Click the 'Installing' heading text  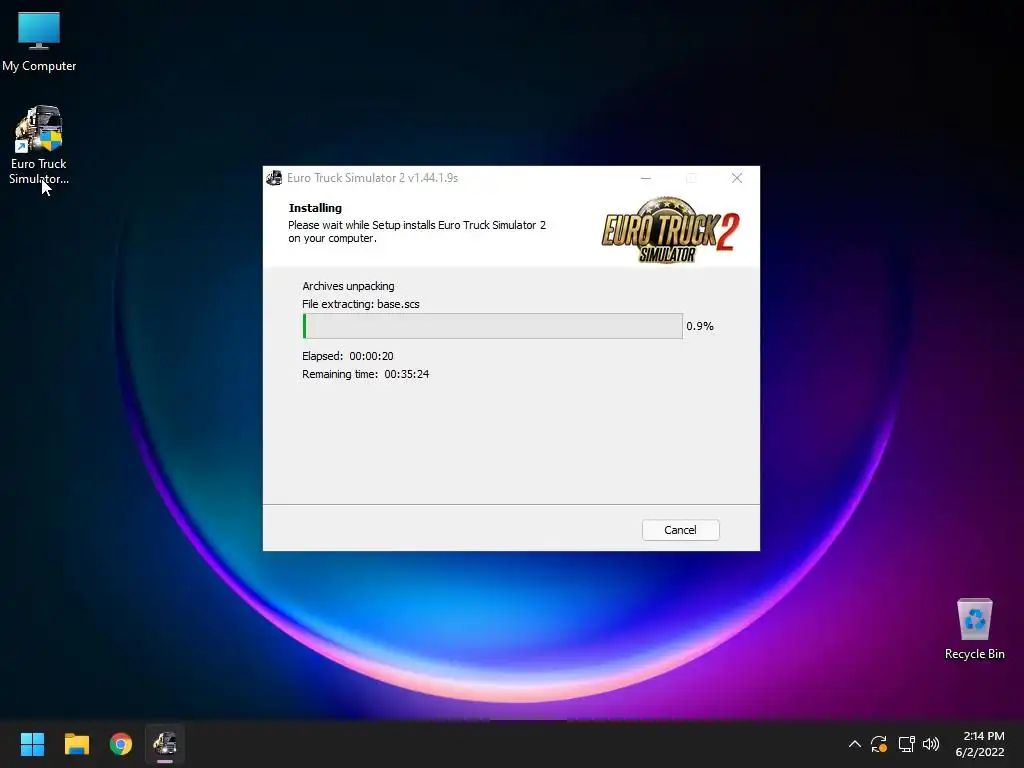315,208
